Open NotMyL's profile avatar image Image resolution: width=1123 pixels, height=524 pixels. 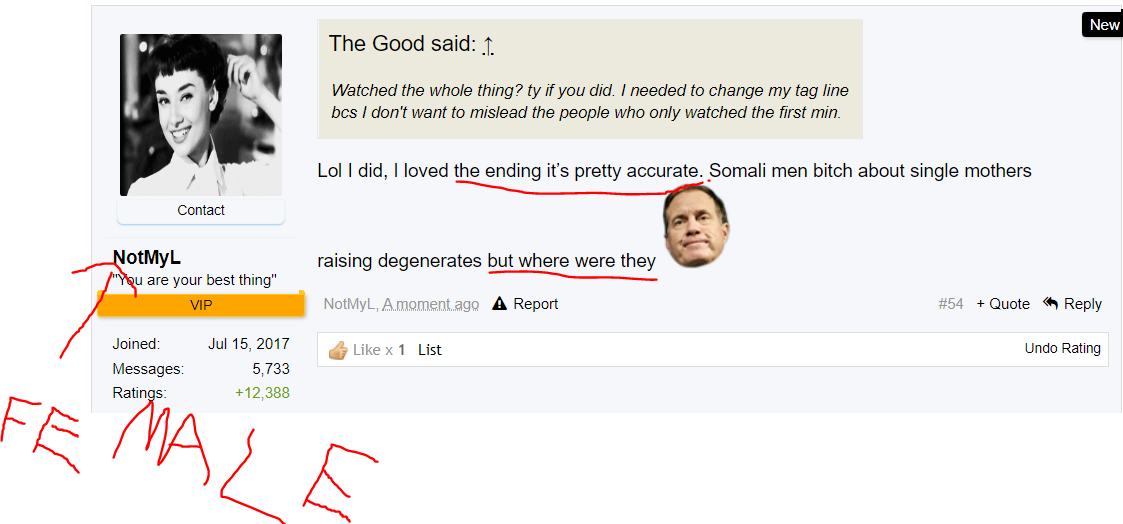click(201, 115)
